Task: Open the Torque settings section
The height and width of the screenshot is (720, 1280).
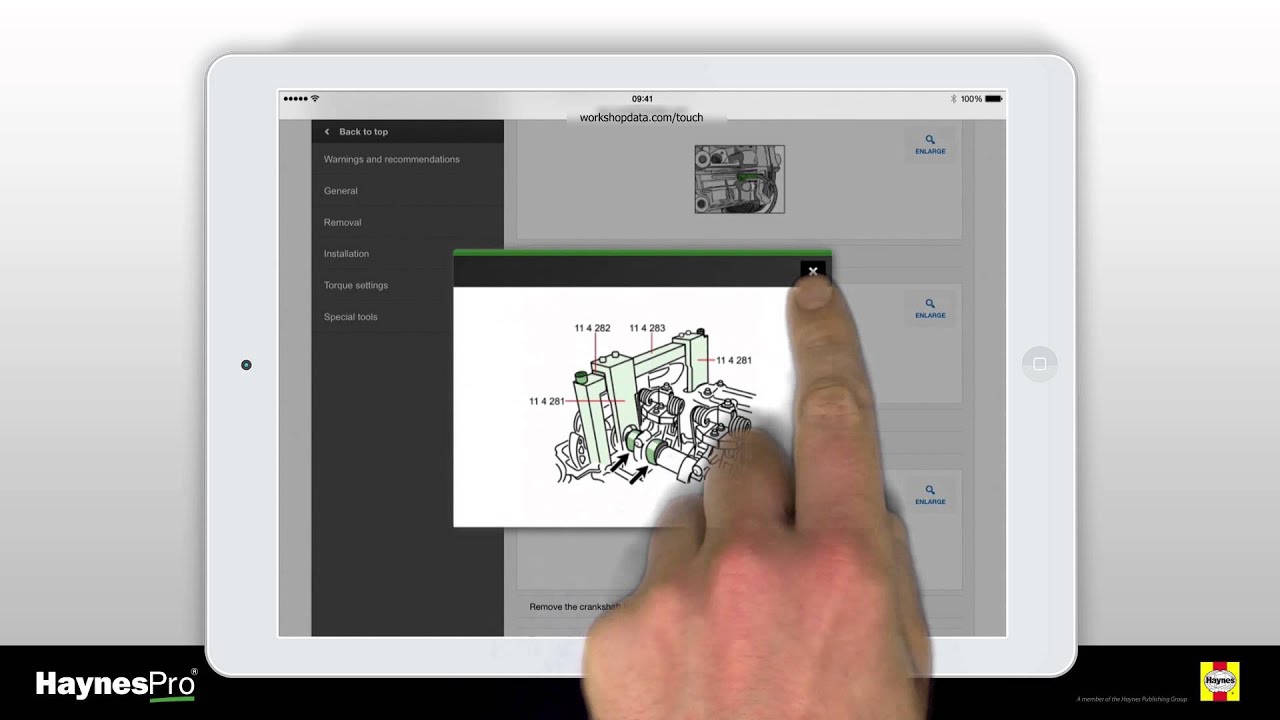Action: click(407, 285)
